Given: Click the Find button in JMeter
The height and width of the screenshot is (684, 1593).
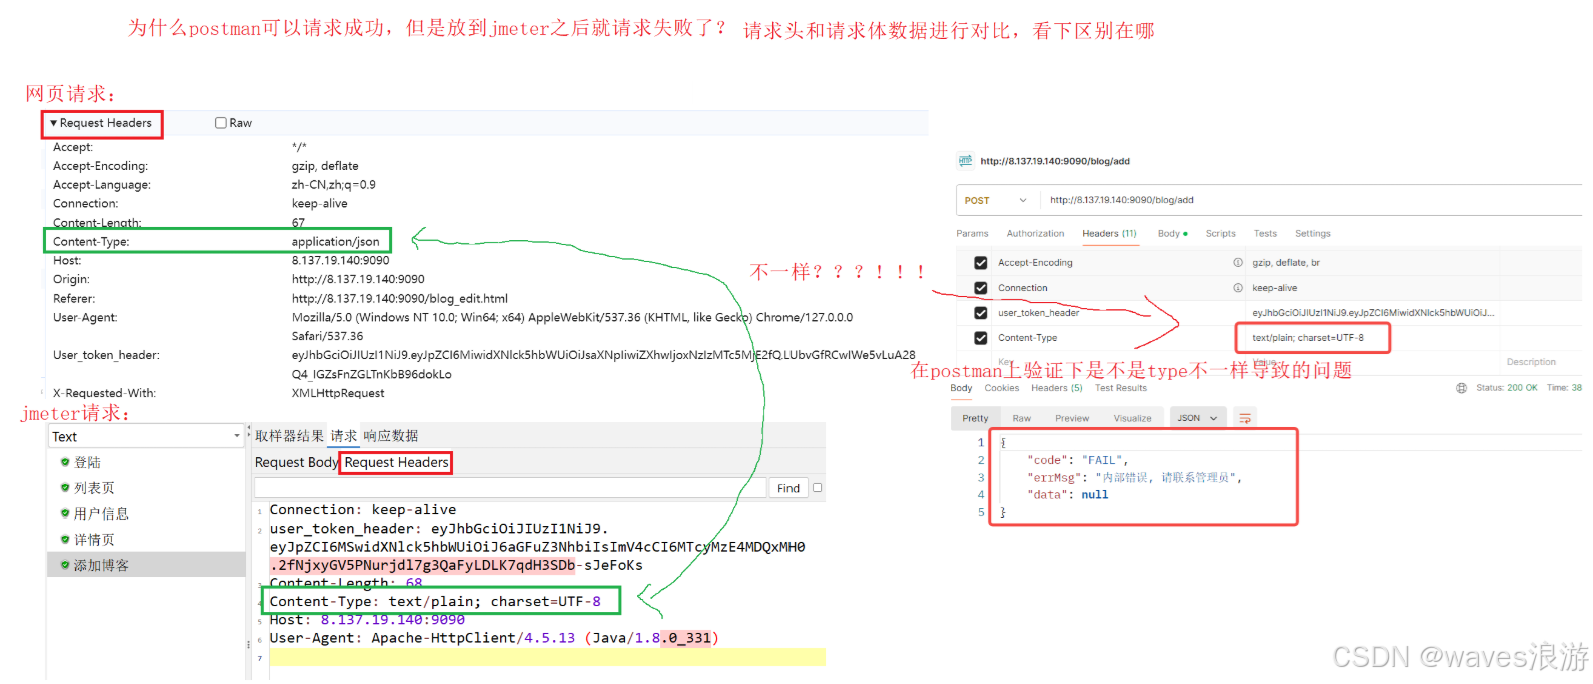Looking at the screenshot, I should [788, 488].
